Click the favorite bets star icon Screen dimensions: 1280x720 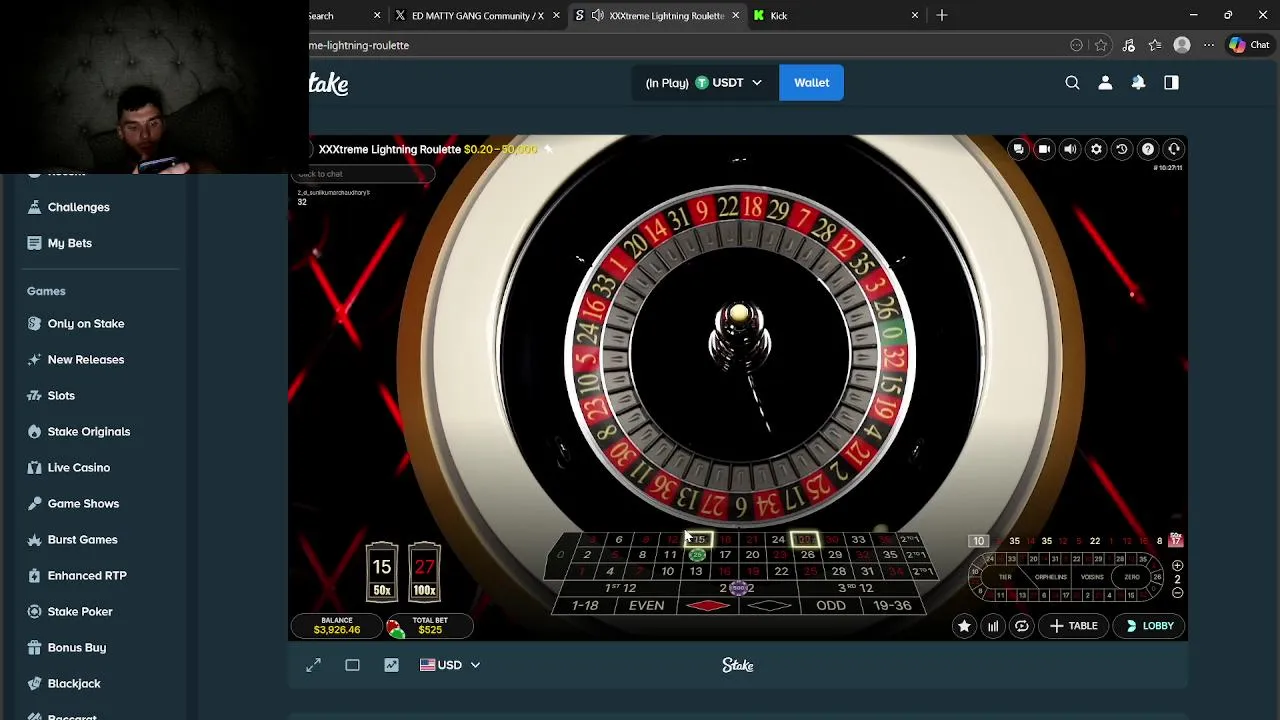[964, 626]
